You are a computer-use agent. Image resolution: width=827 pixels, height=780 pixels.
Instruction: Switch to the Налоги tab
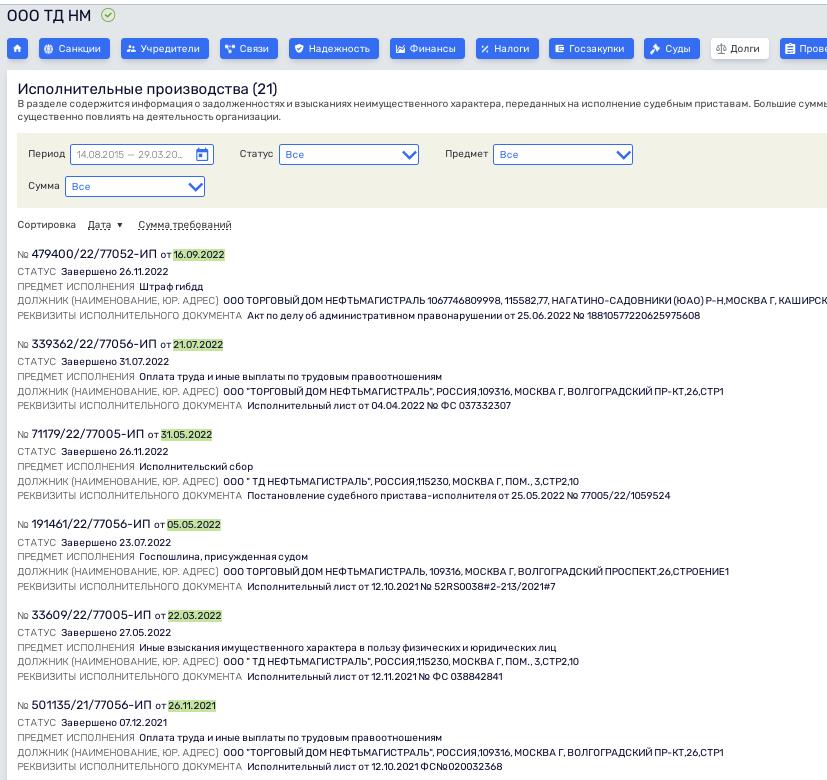pyautogui.click(x=507, y=49)
